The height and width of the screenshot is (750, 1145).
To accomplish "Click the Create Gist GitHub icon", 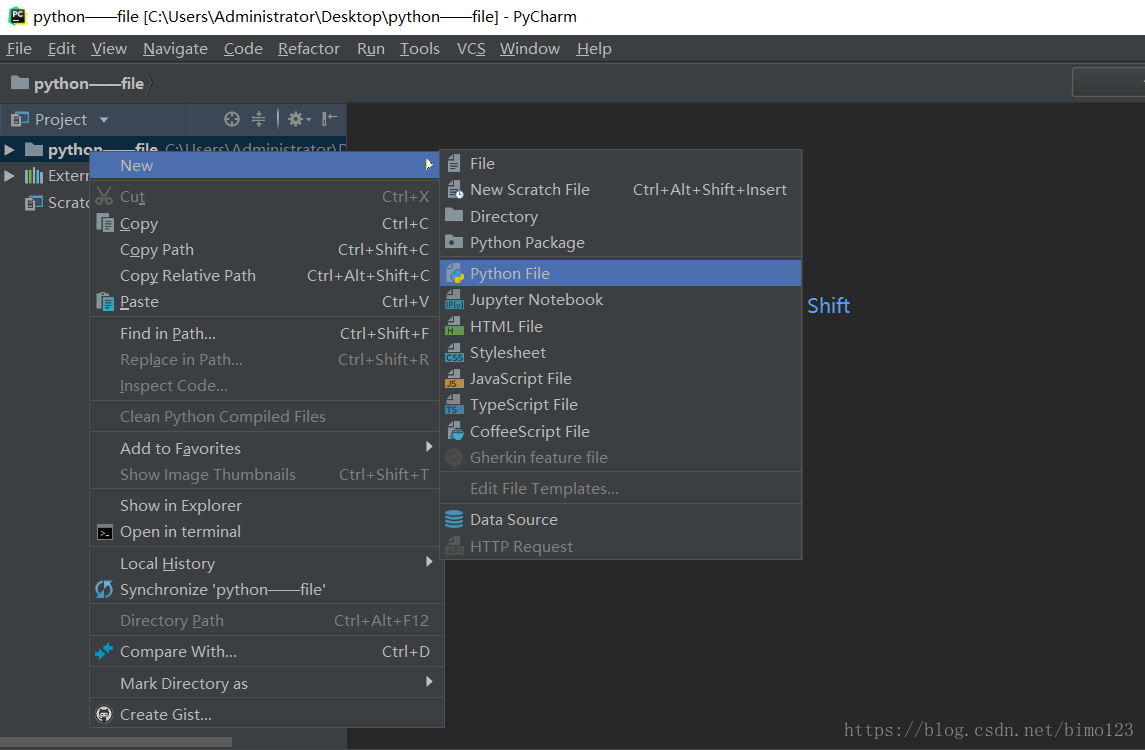I will coord(104,713).
